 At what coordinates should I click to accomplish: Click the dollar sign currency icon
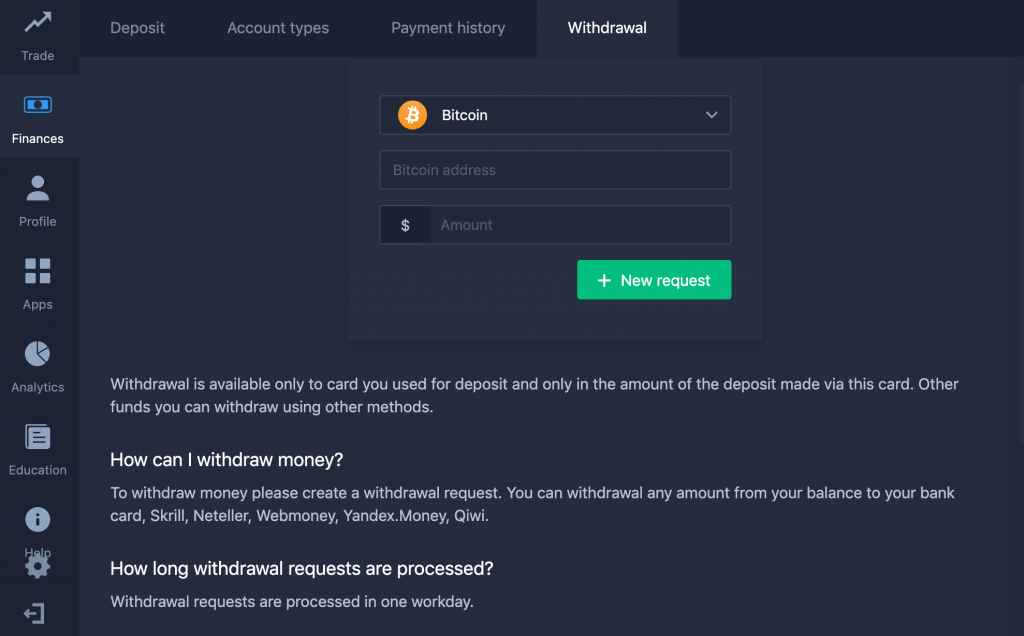pyautogui.click(x=405, y=225)
